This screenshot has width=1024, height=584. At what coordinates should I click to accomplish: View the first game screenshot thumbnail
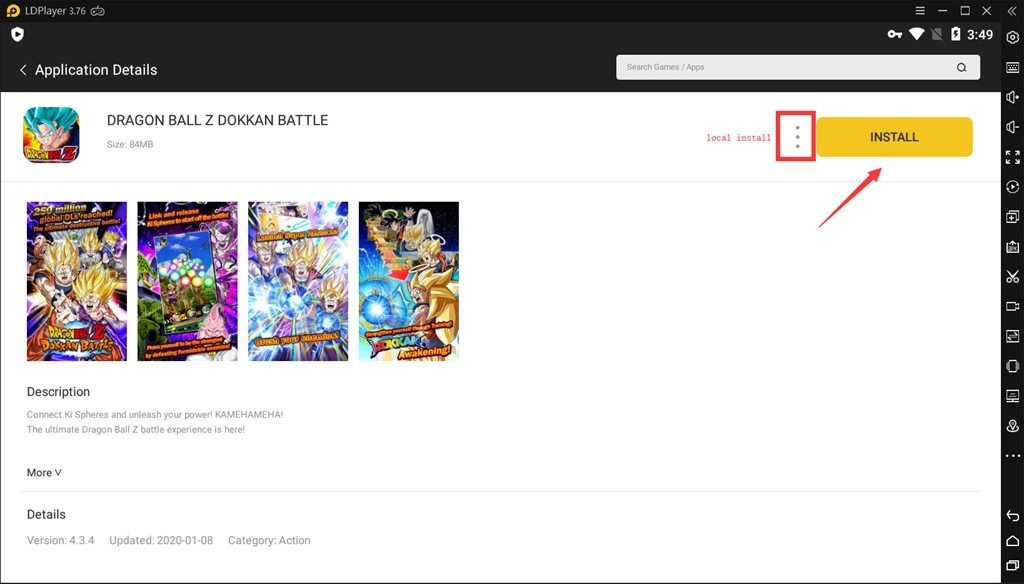pos(76,281)
